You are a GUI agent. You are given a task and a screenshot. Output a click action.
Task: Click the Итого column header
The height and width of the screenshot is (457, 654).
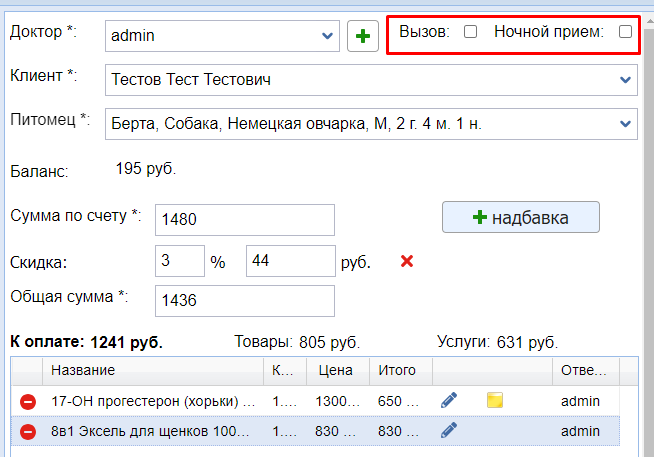(x=400, y=371)
